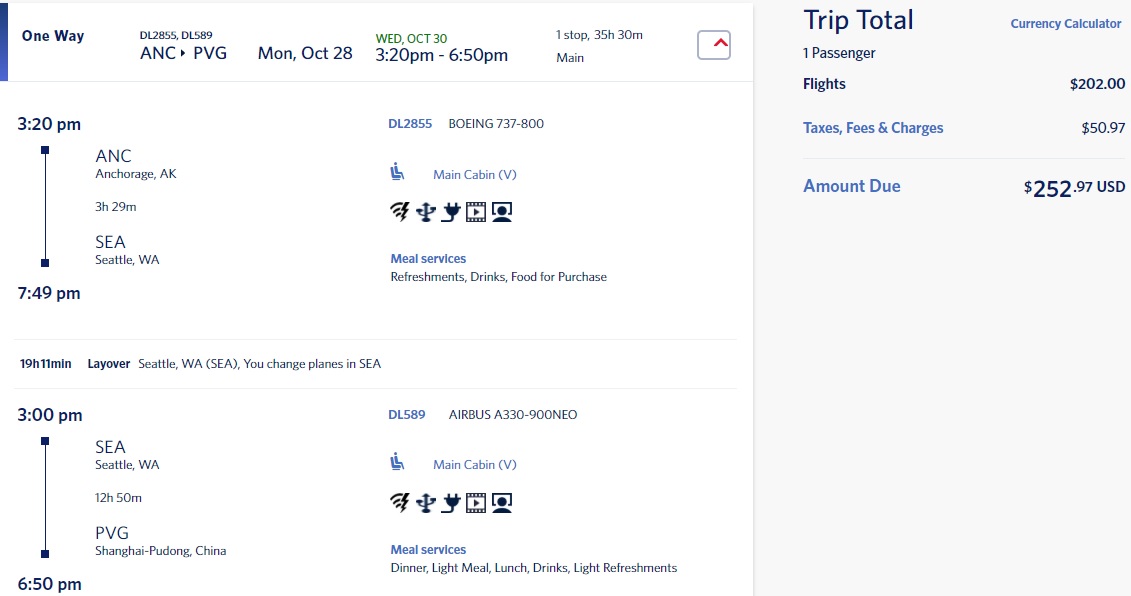Click the USB port icon for DL589
The image size is (1131, 596).
click(426, 502)
